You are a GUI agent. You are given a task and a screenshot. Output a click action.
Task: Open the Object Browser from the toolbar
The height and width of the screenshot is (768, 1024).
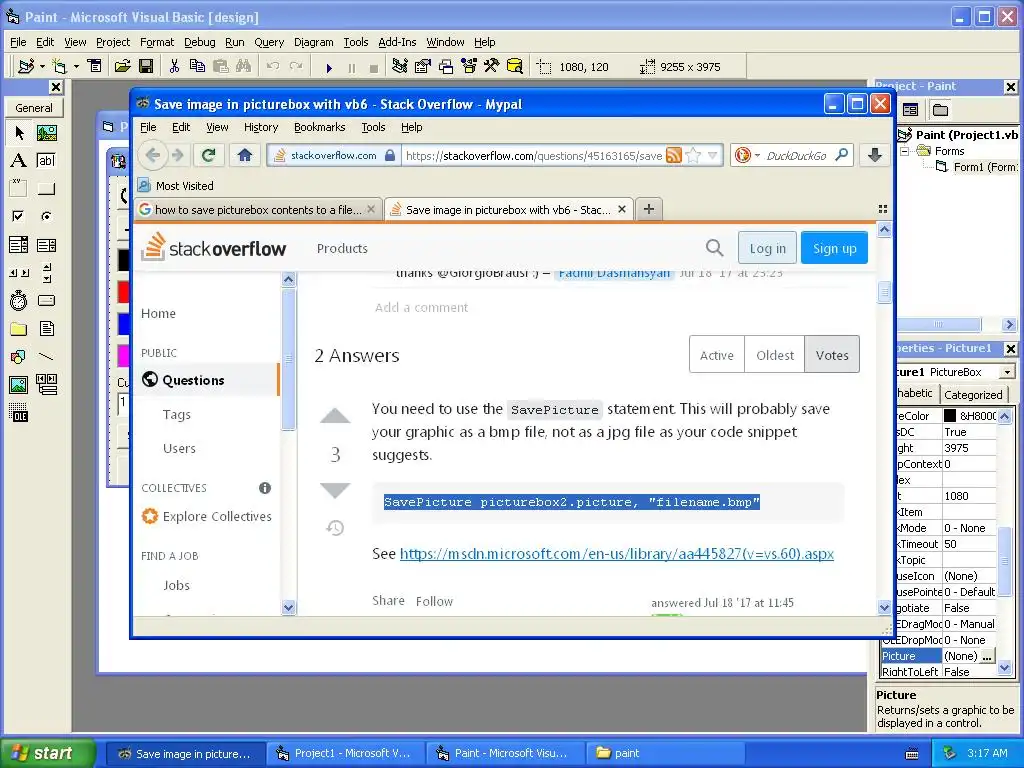(x=469, y=66)
